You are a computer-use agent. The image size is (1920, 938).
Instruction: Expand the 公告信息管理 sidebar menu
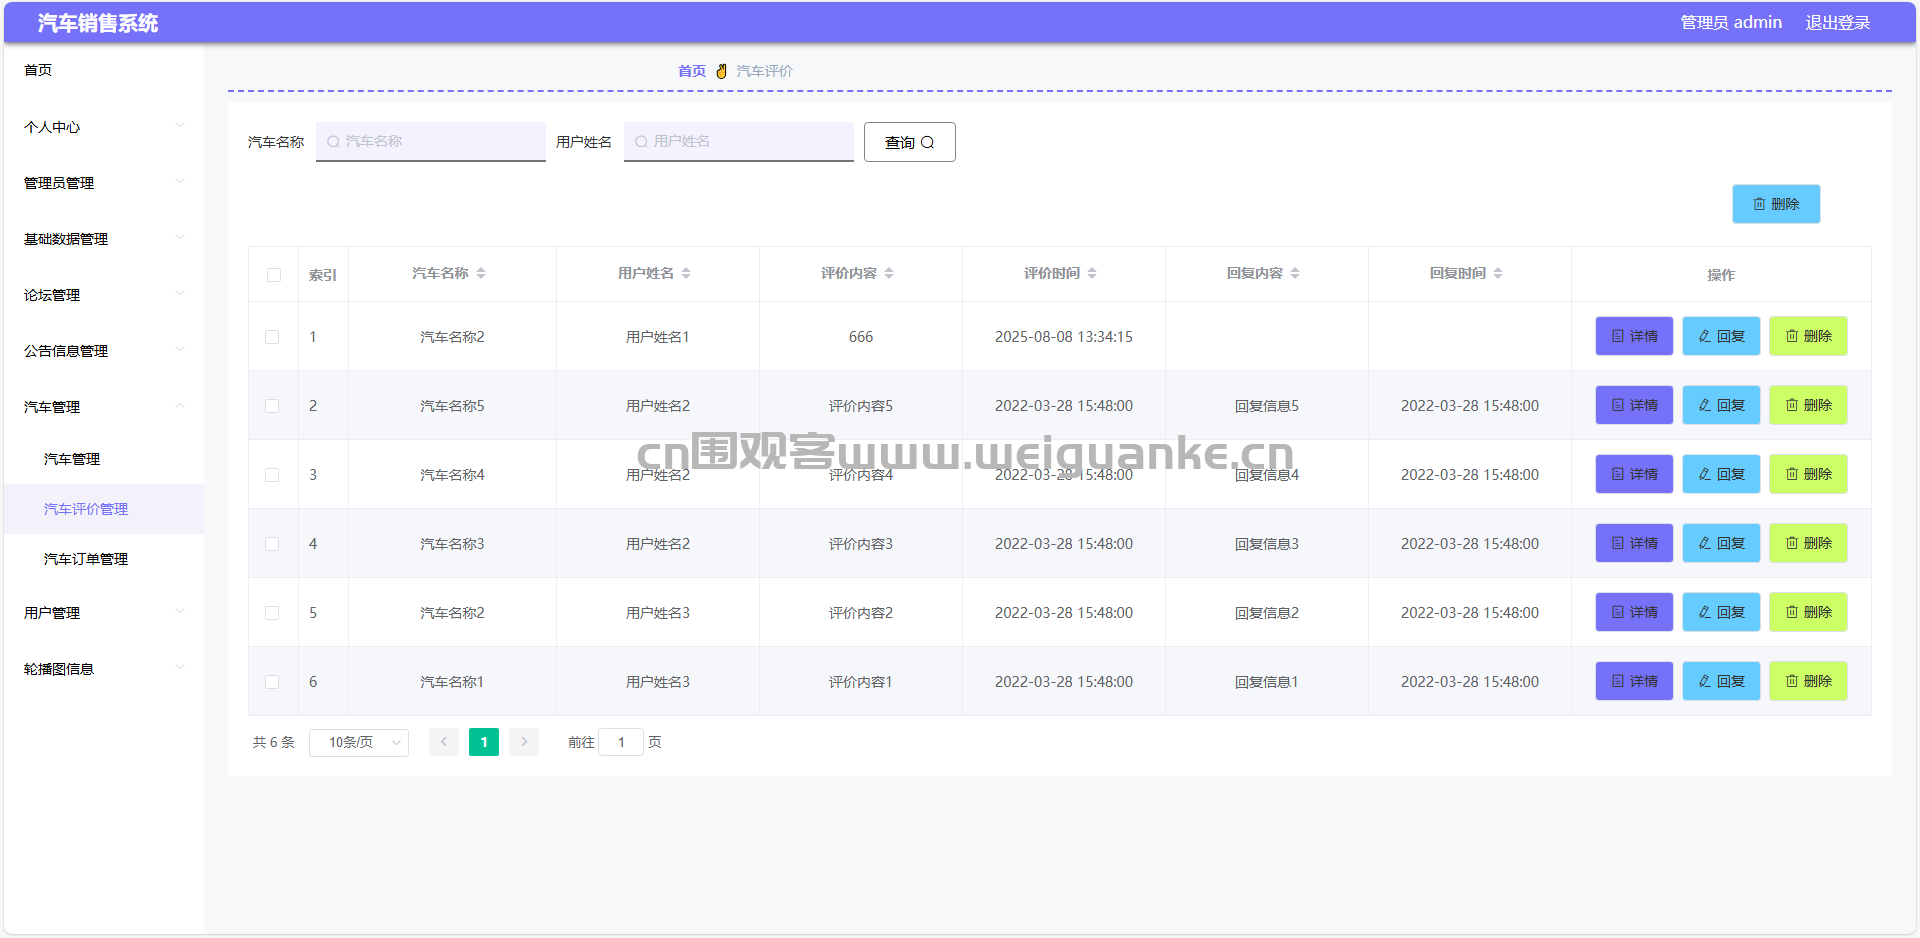104,351
